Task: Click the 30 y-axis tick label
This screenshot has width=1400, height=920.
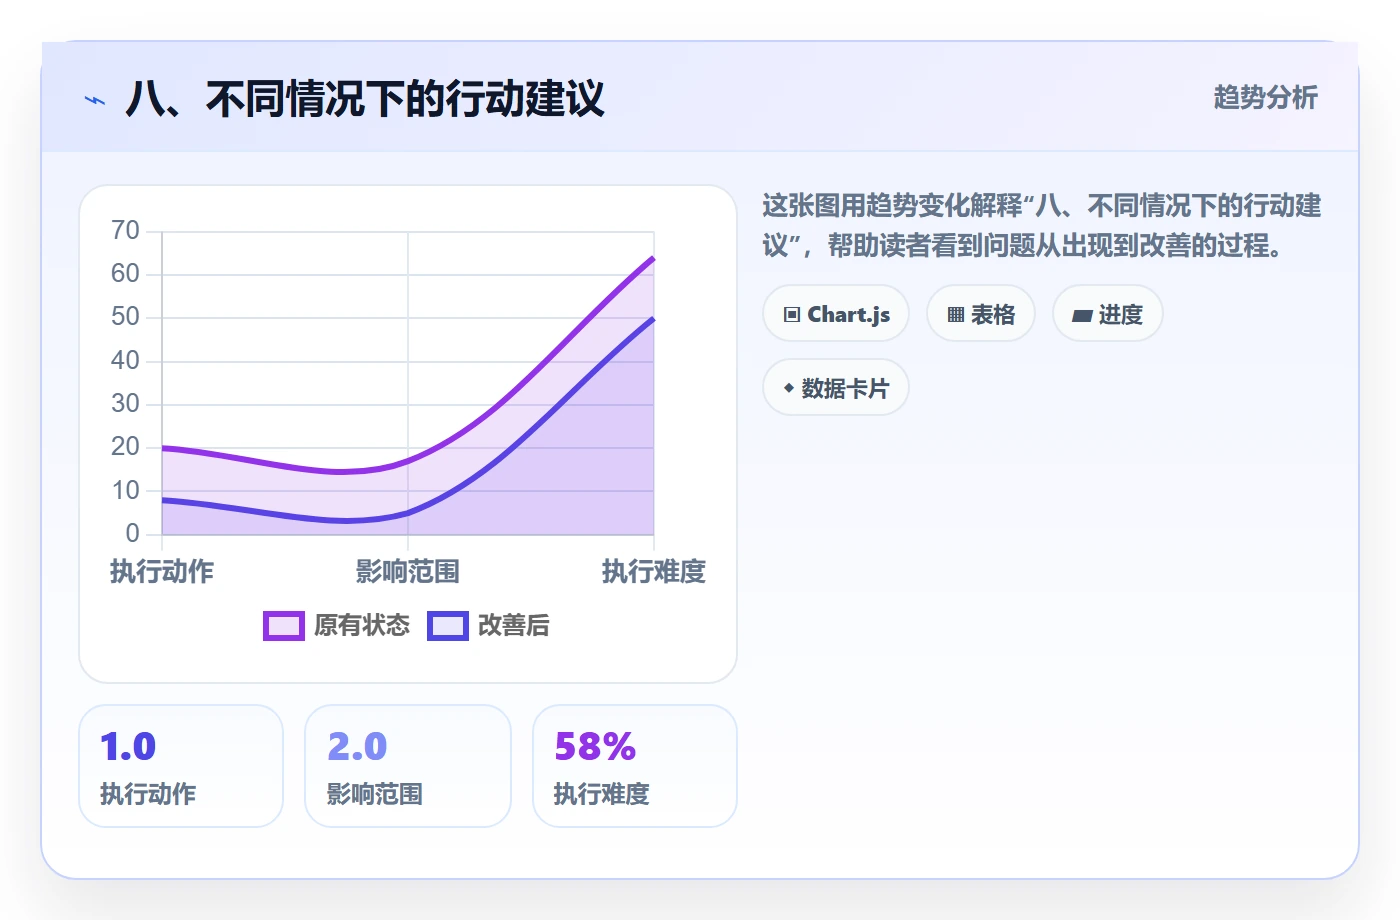Action: pos(125,404)
